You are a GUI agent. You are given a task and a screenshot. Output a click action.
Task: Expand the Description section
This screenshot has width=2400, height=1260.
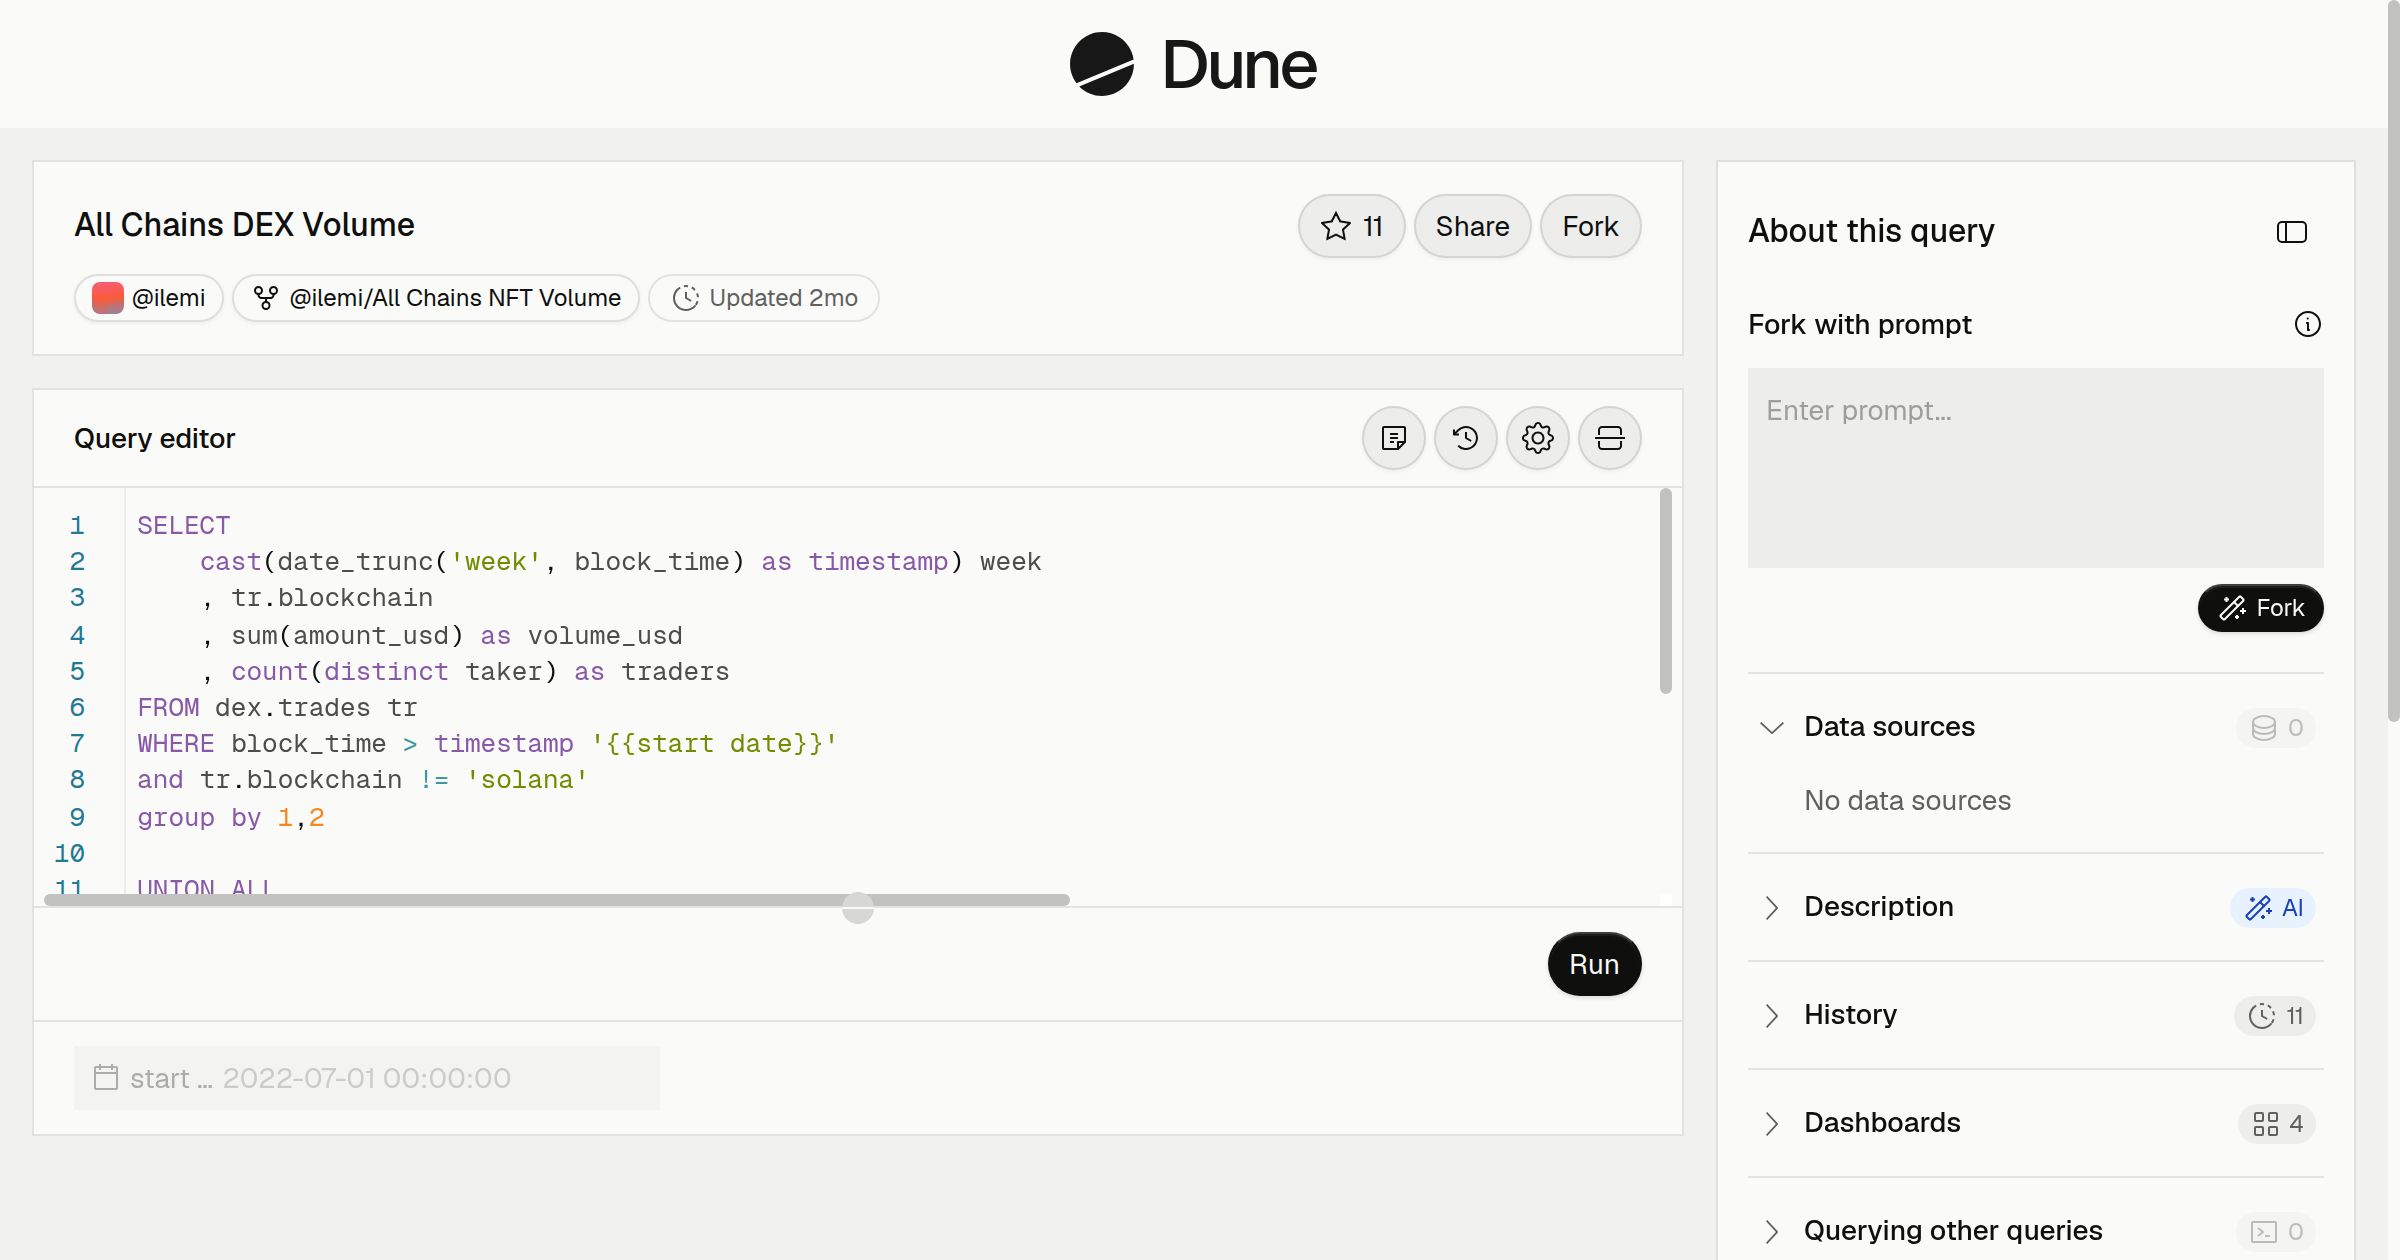tap(1772, 907)
